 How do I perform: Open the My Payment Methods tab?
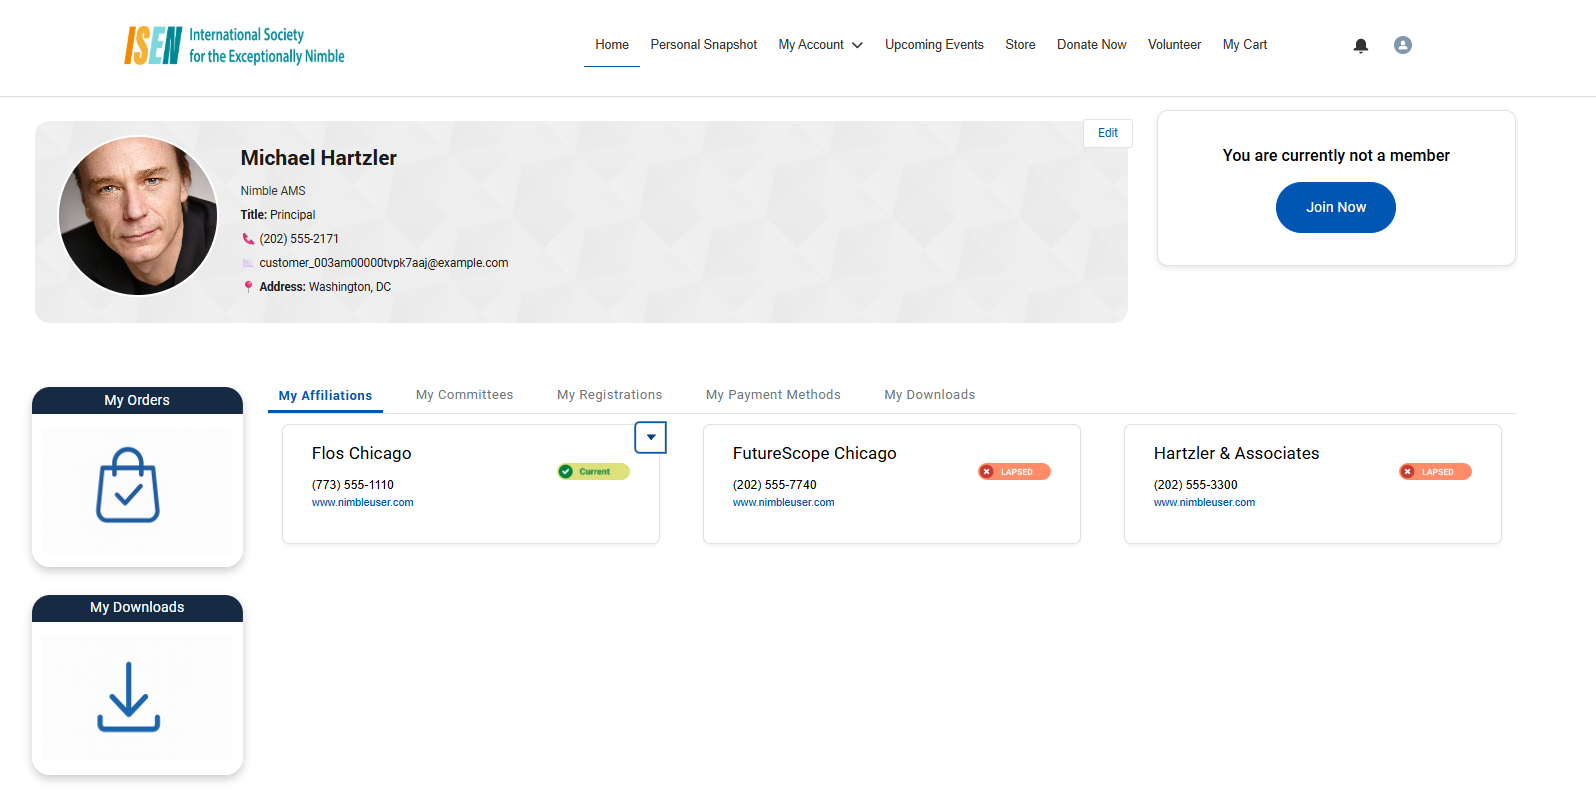[773, 395]
